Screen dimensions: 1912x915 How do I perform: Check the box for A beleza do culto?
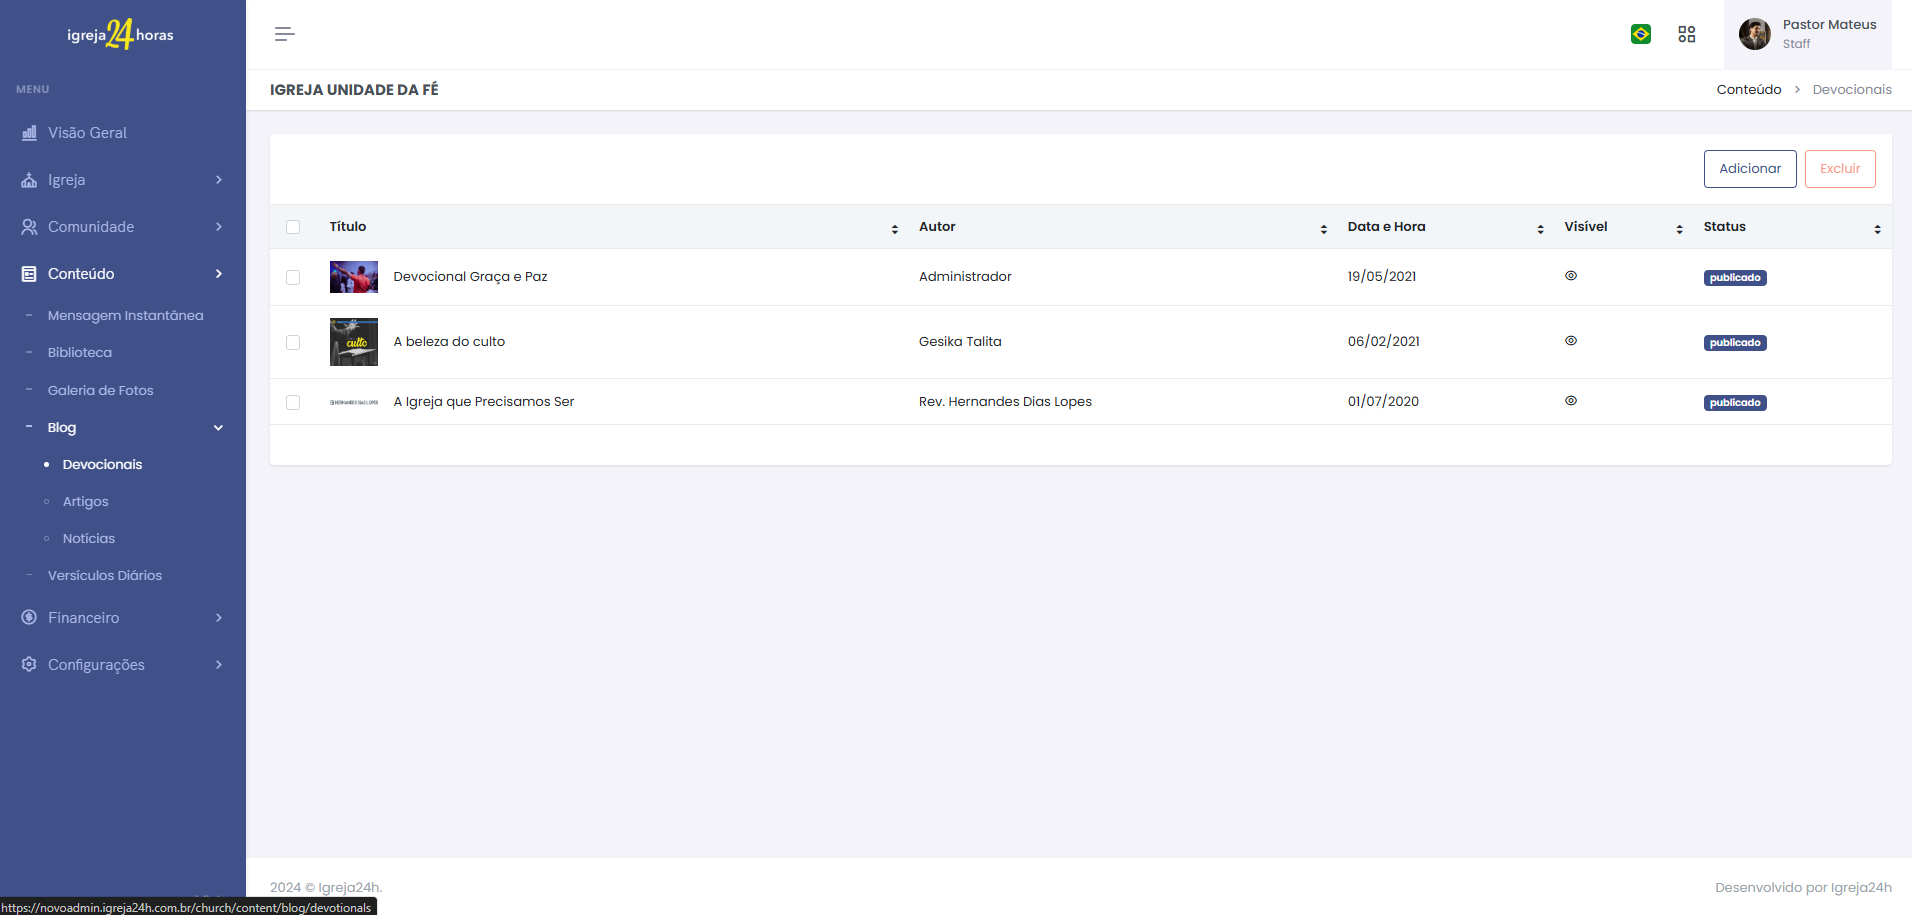[x=293, y=342]
